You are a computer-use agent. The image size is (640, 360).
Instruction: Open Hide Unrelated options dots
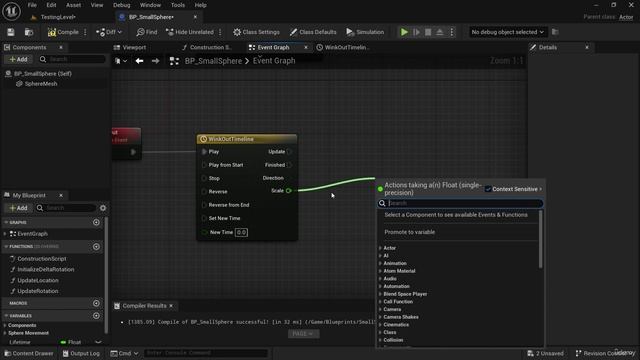(220, 32)
